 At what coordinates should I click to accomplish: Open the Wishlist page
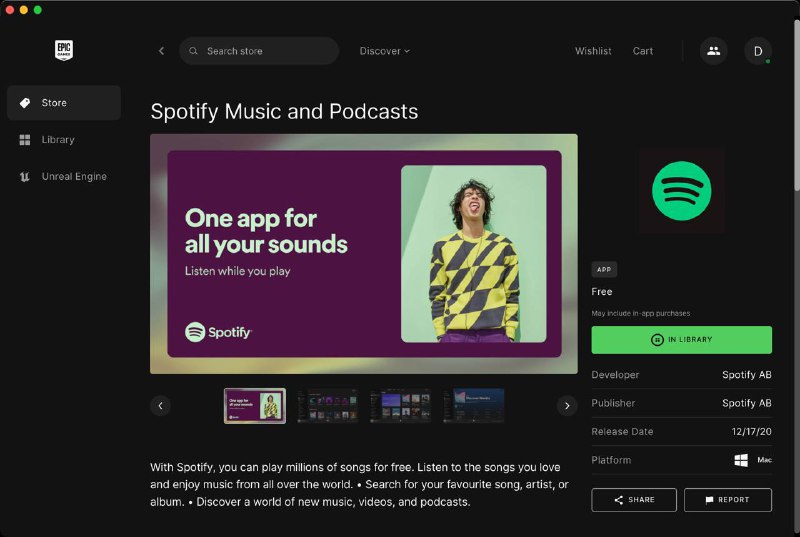pyautogui.click(x=593, y=51)
